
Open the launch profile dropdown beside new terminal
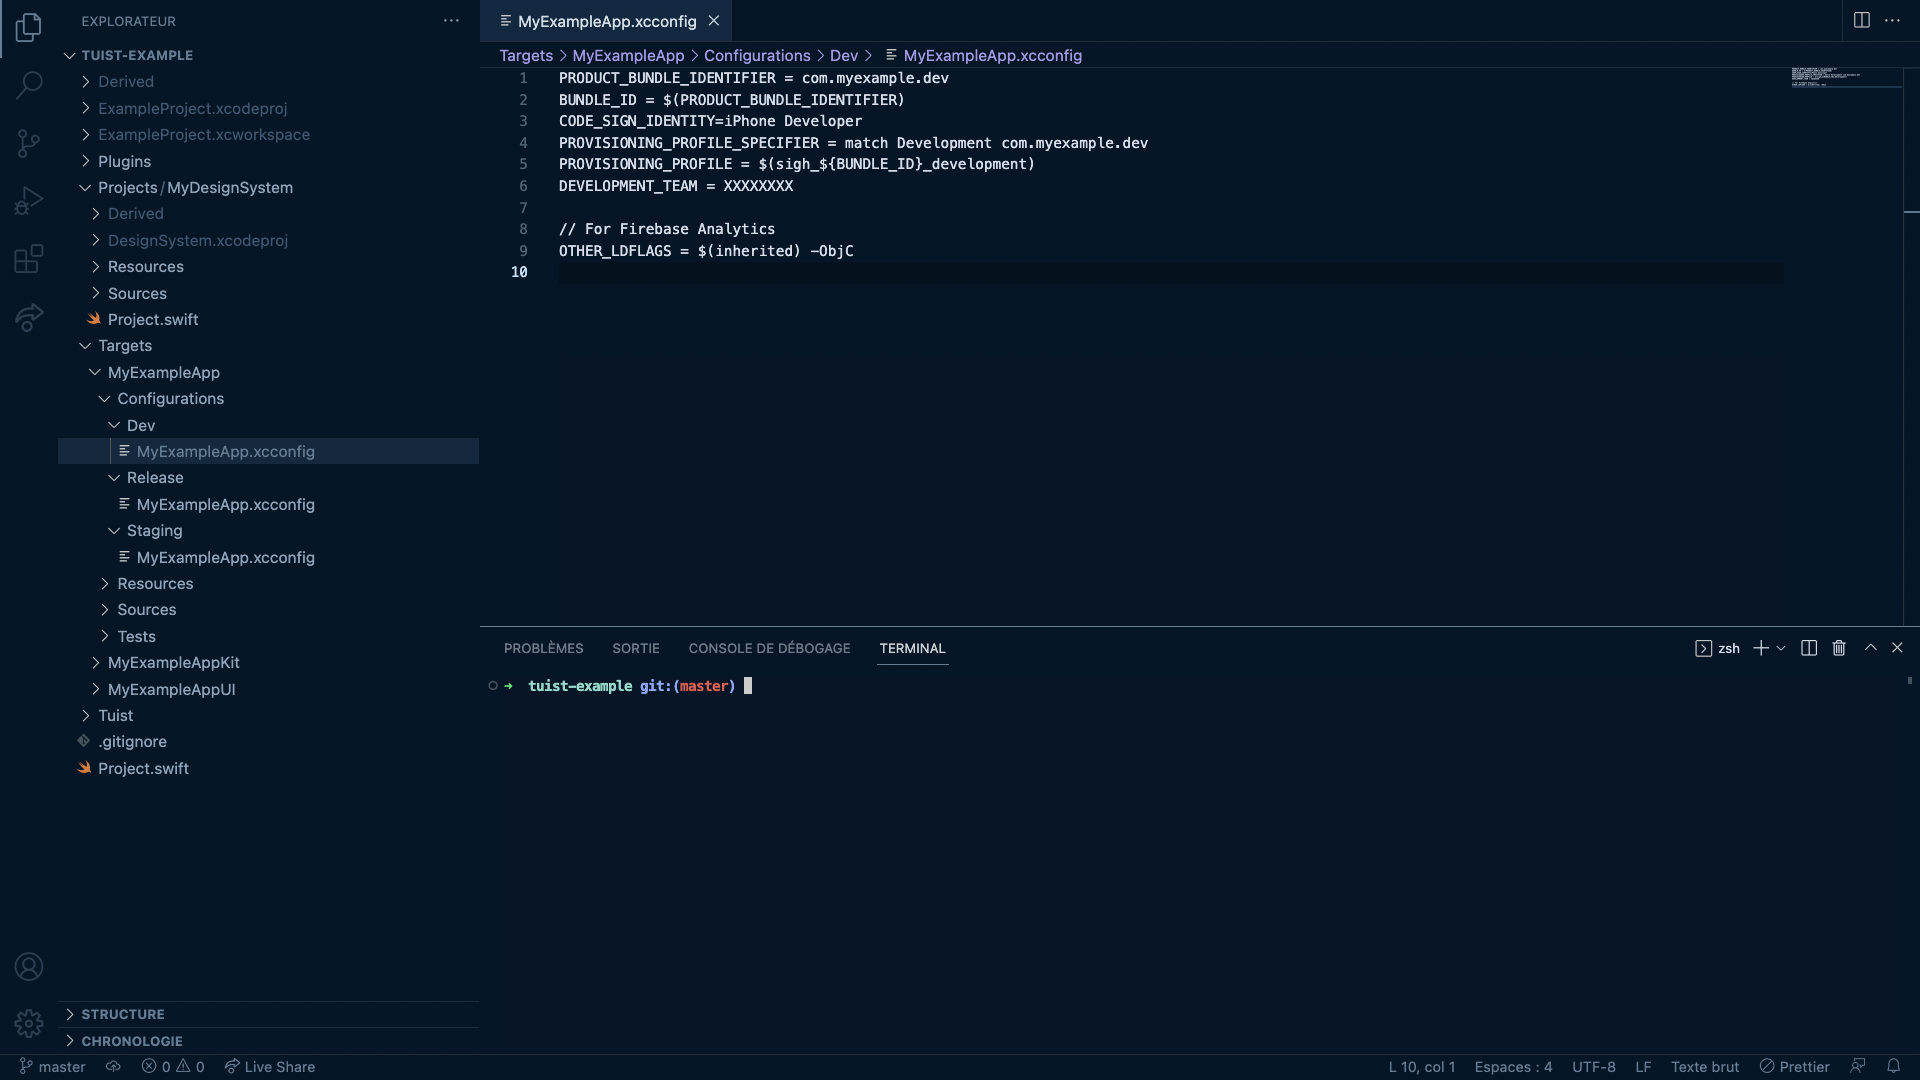coord(1781,648)
